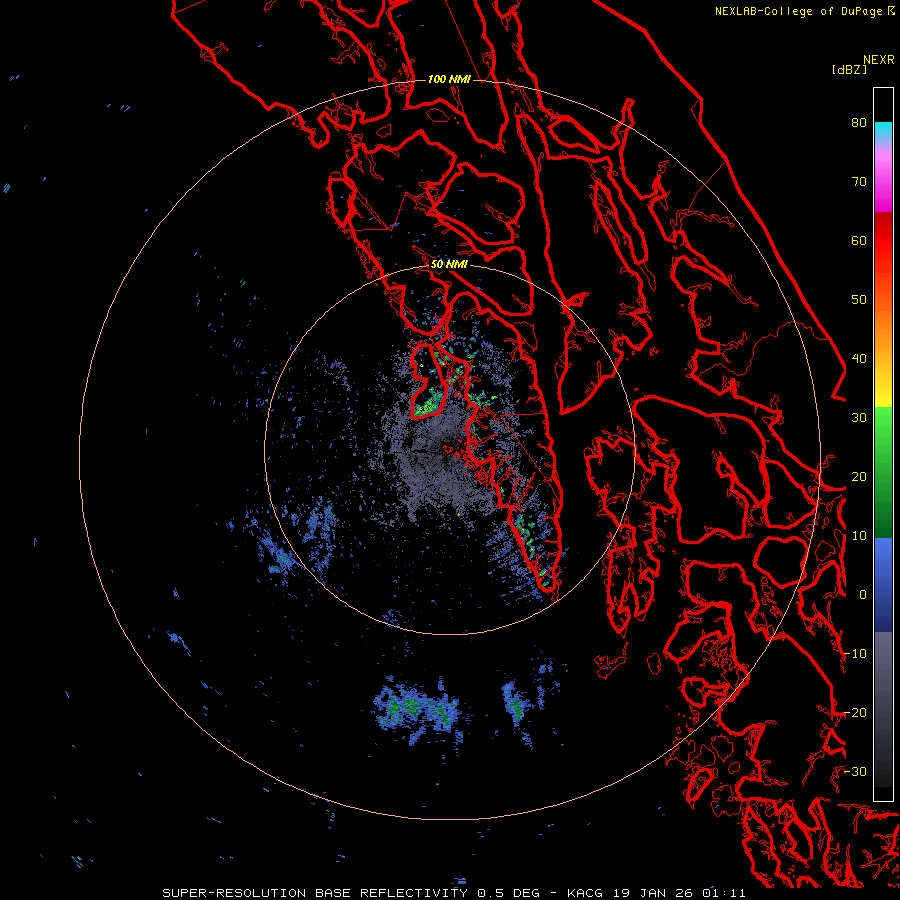The height and width of the screenshot is (900, 900).
Task: Click the 50 value on the dBZ scale
Action: [859, 300]
